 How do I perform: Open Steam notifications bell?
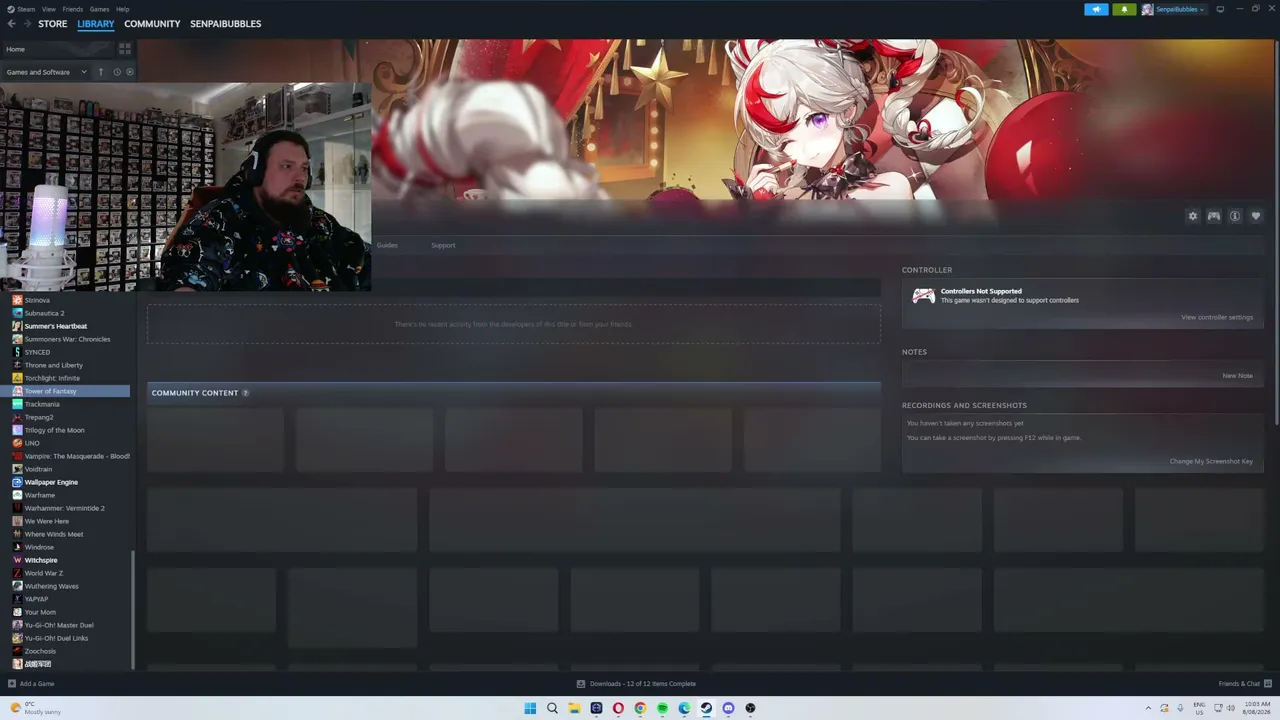tap(1124, 9)
